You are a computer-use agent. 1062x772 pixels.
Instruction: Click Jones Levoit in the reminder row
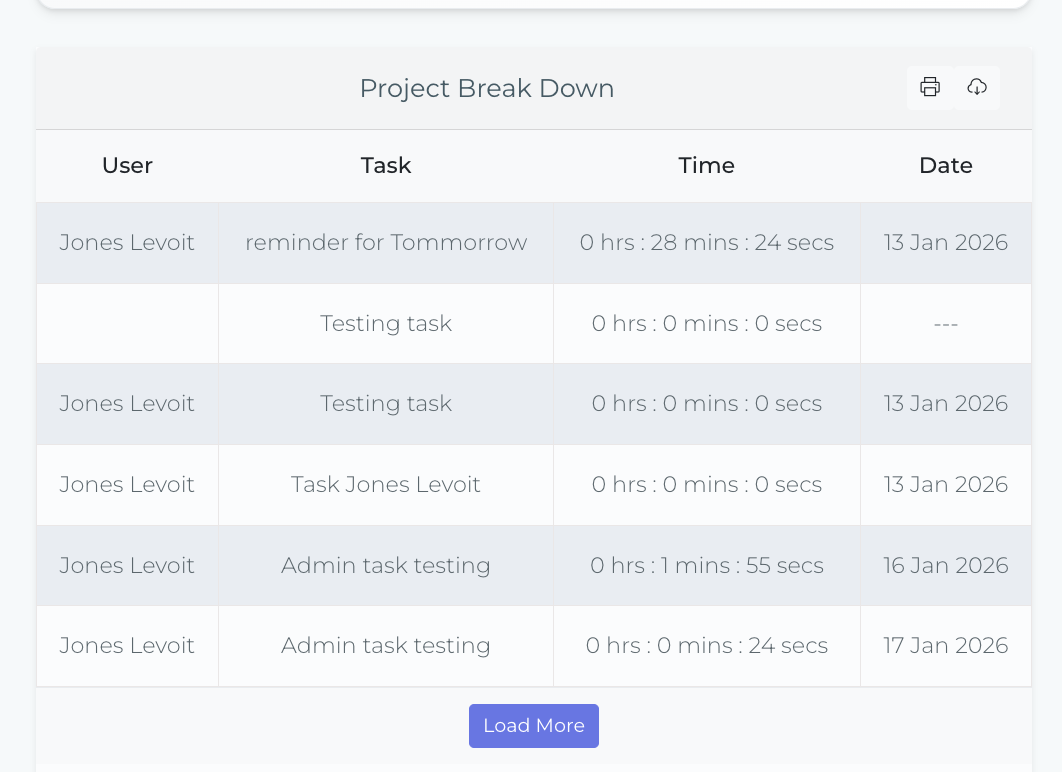coord(127,243)
